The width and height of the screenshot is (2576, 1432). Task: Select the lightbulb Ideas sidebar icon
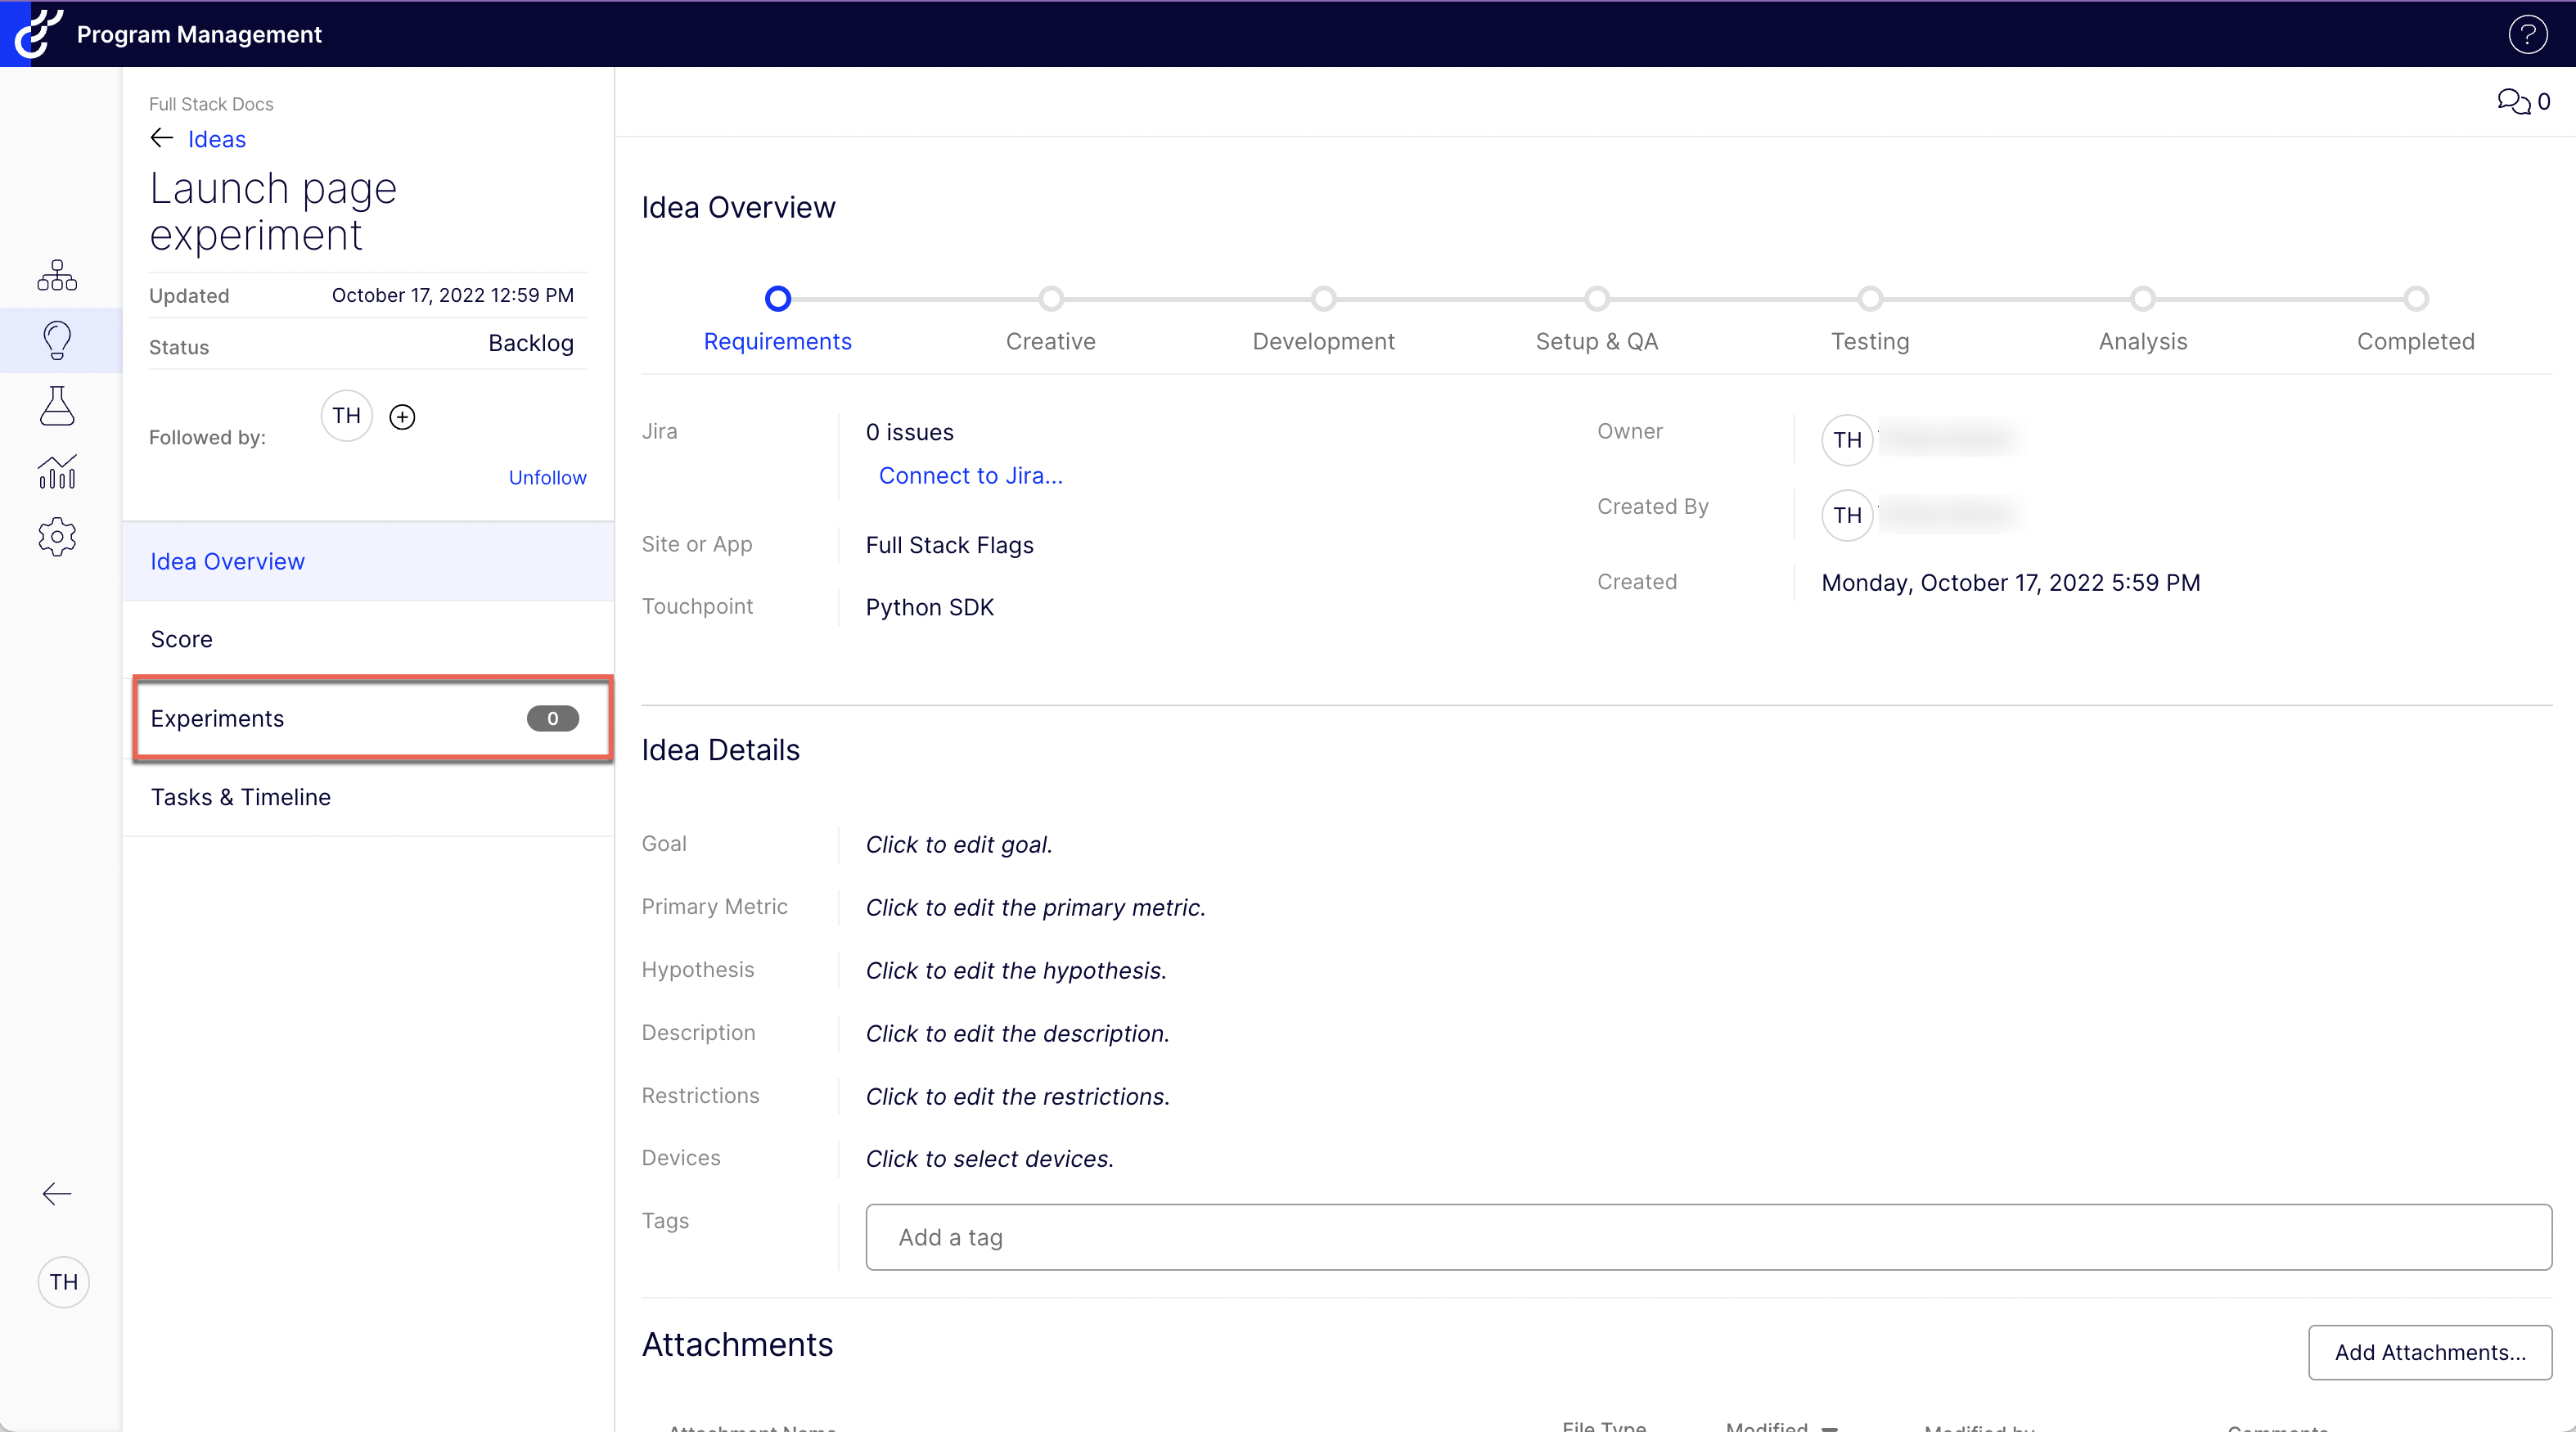pyautogui.click(x=57, y=340)
